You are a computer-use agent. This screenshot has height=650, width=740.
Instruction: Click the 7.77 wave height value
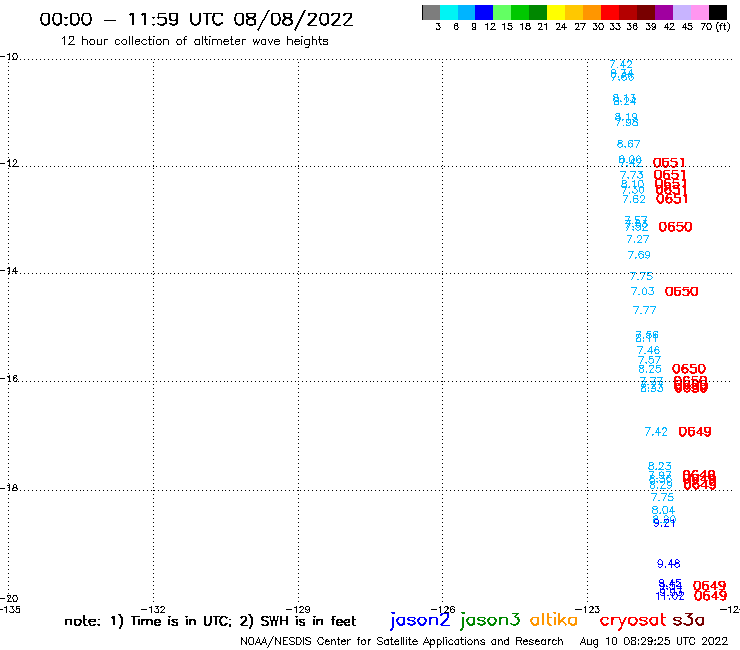pos(645,310)
